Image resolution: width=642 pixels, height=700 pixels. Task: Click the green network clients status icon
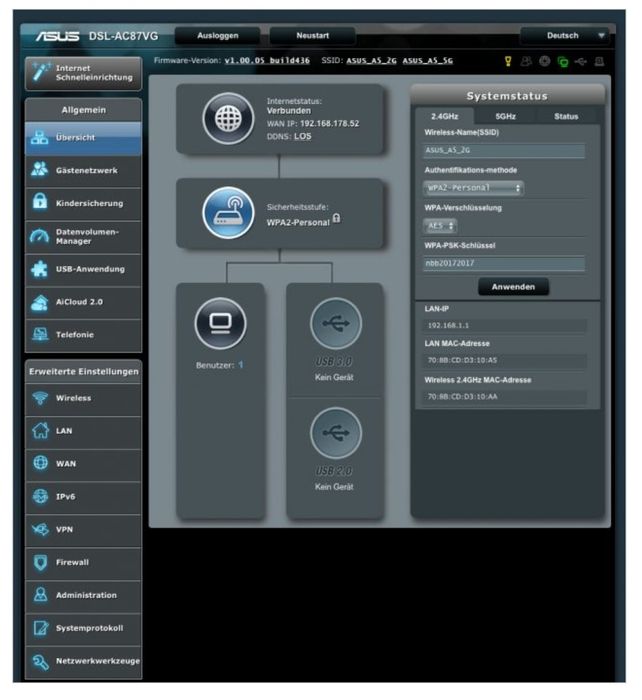click(563, 62)
